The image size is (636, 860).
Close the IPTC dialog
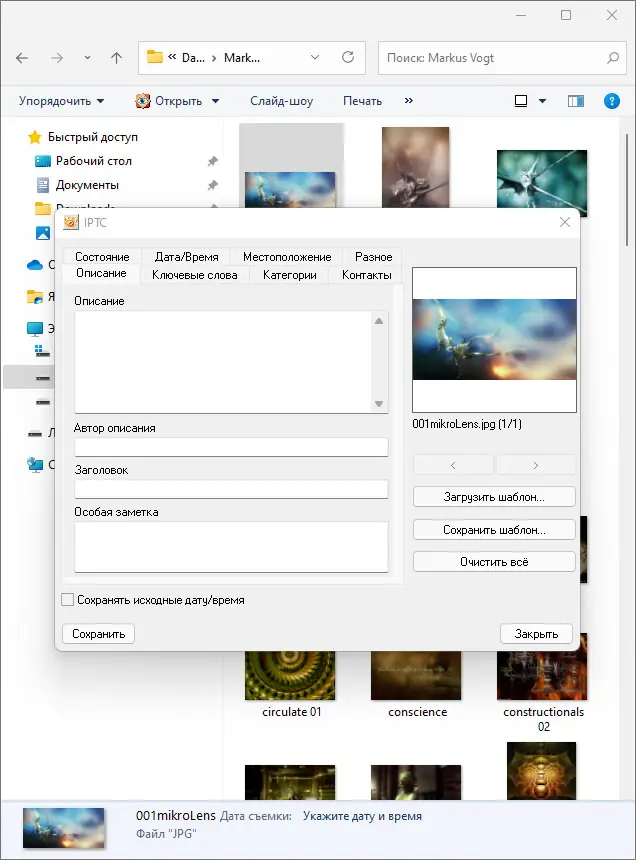pyautogui.click(x=565, y=222)
